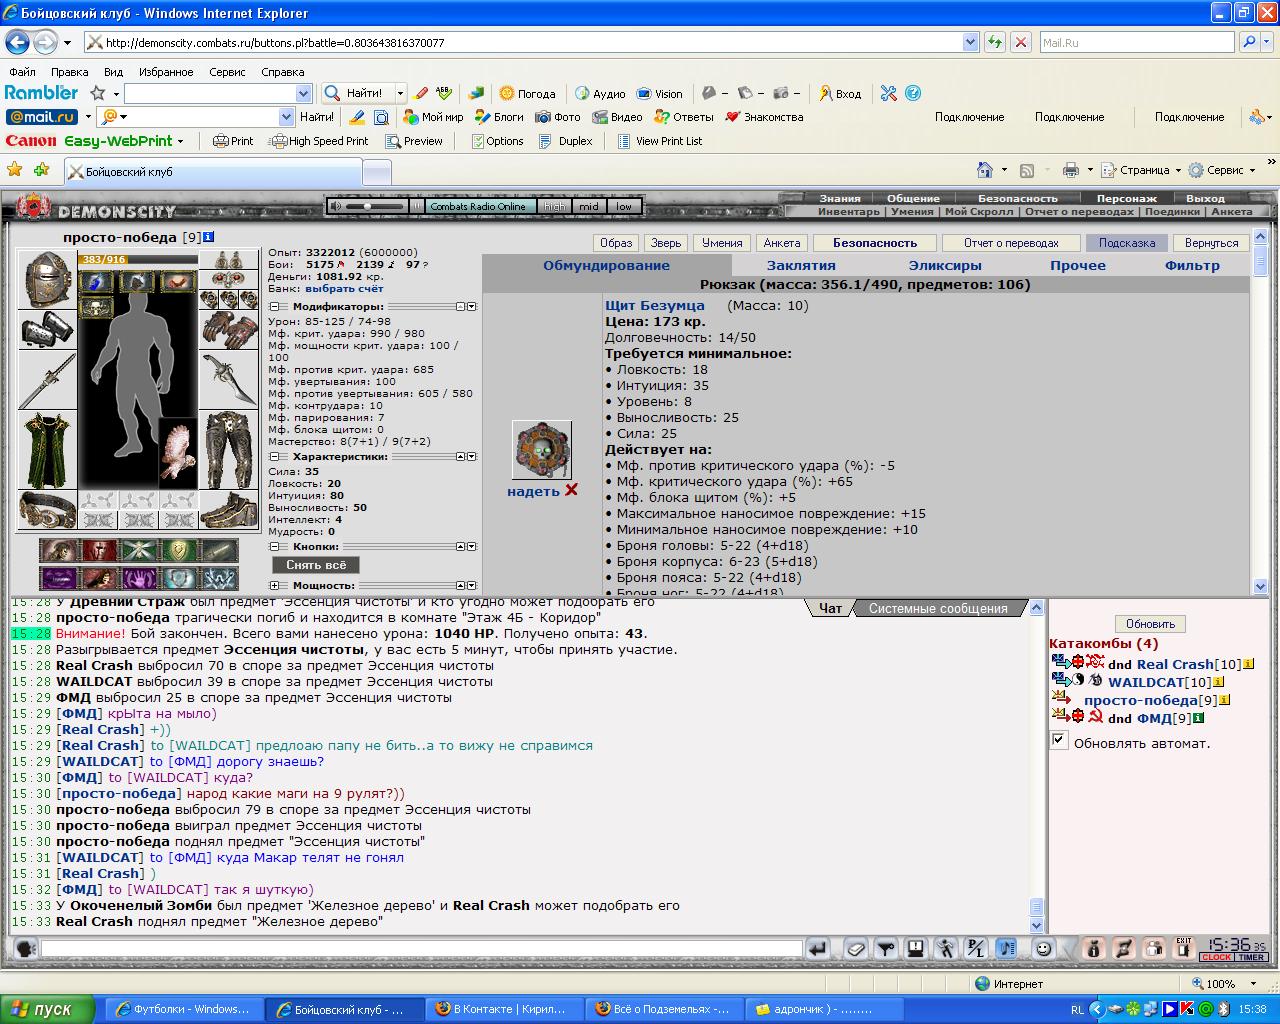Image resolution: width=1280 pixels, height=1024 pixels.
Task: Open the browser address bar dropdown
Action: (x=970, y=42)
